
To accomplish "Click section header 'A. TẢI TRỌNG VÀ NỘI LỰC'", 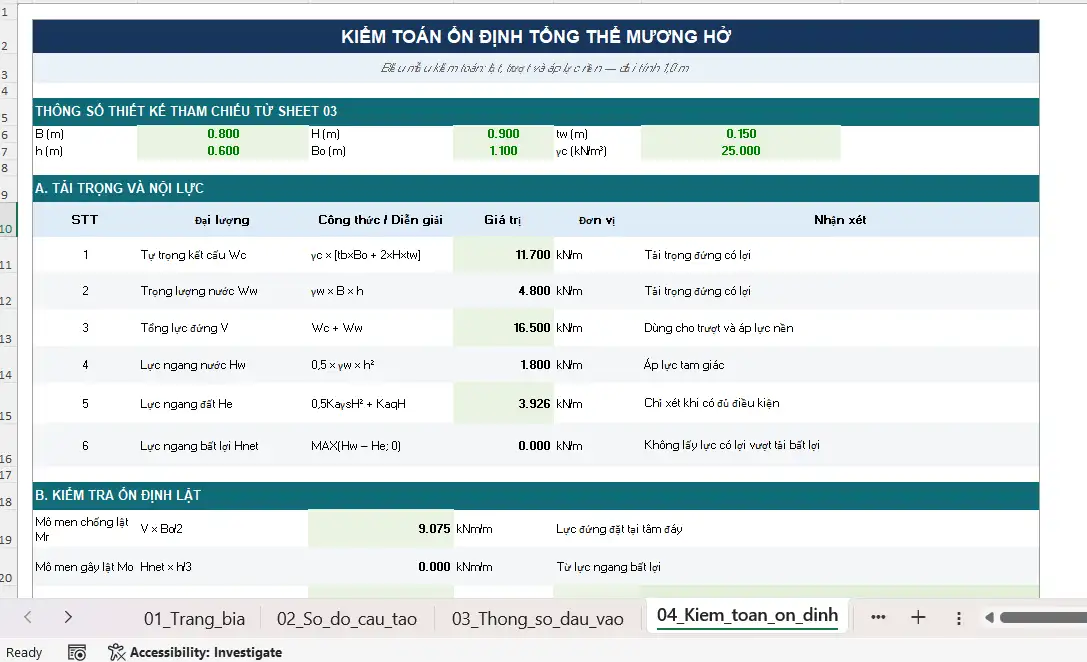I will coord(535,188).
